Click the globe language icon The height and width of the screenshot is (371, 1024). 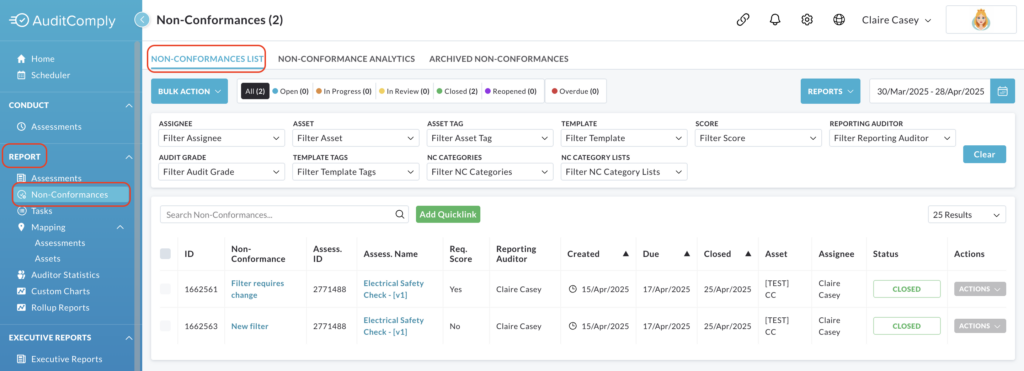point(839,20)
